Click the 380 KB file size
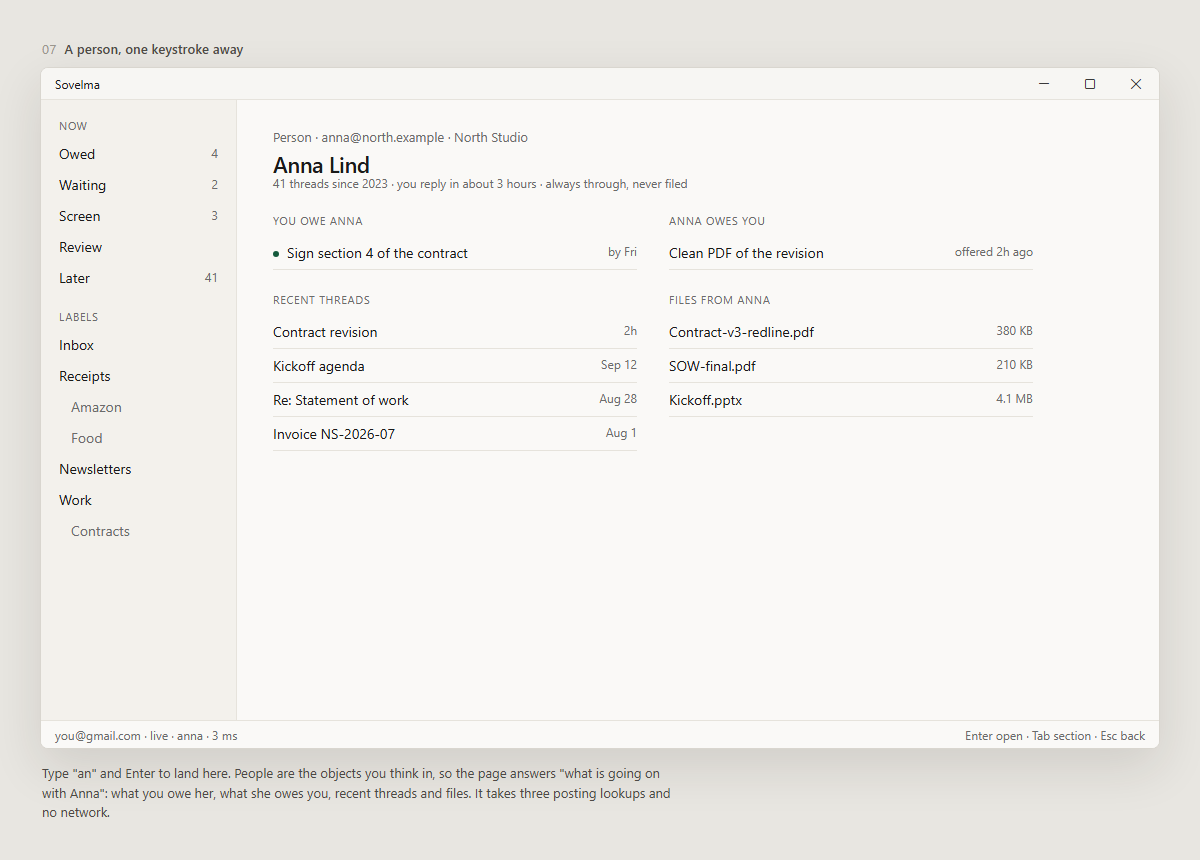This screenshot has height=860, width=1200. click(x=1014, y=331)
